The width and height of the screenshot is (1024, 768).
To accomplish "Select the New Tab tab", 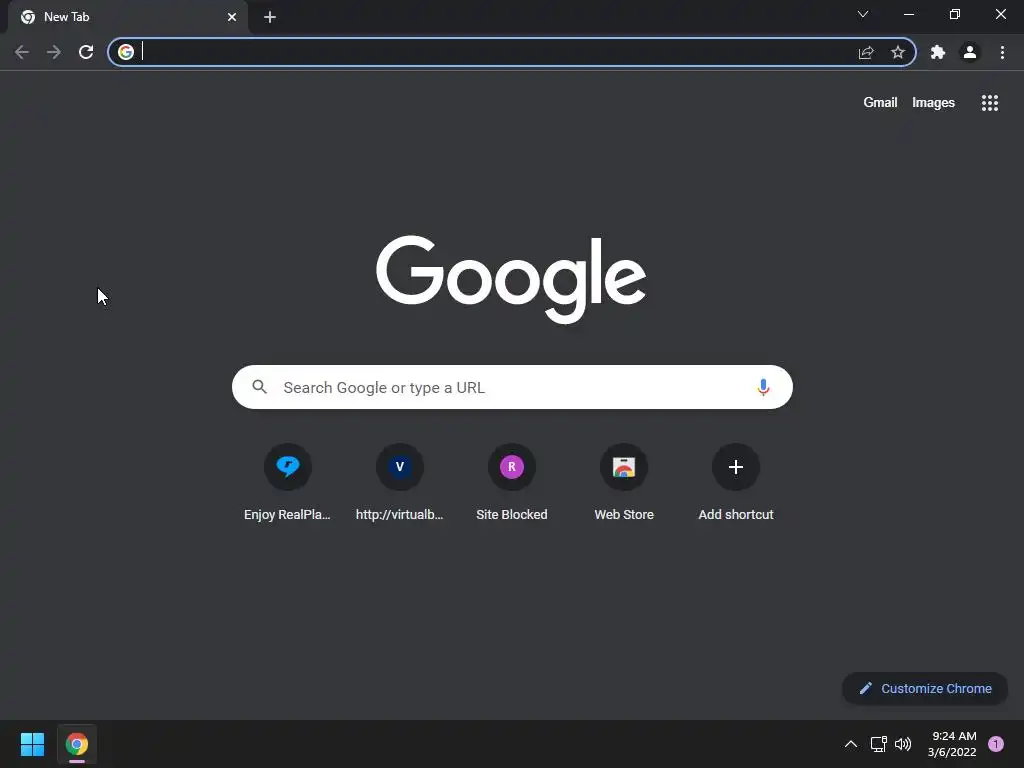I will click(128, 17).
